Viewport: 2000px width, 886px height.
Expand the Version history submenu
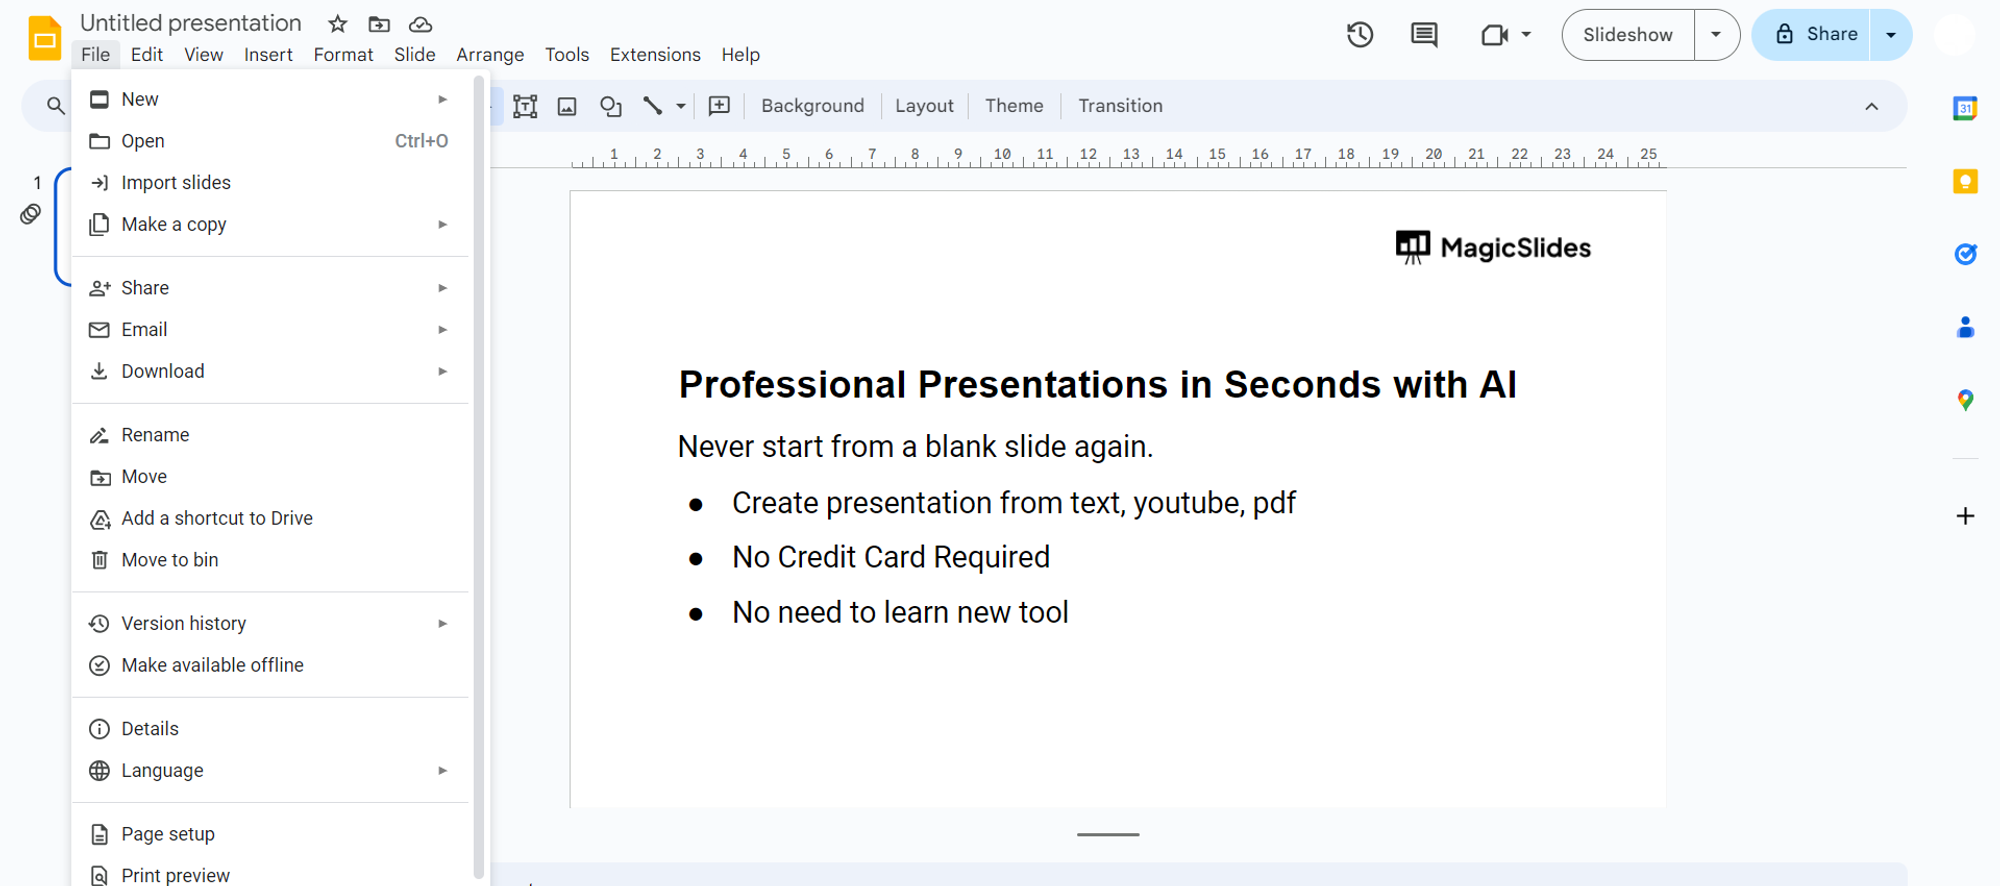[x=442, y=623]
